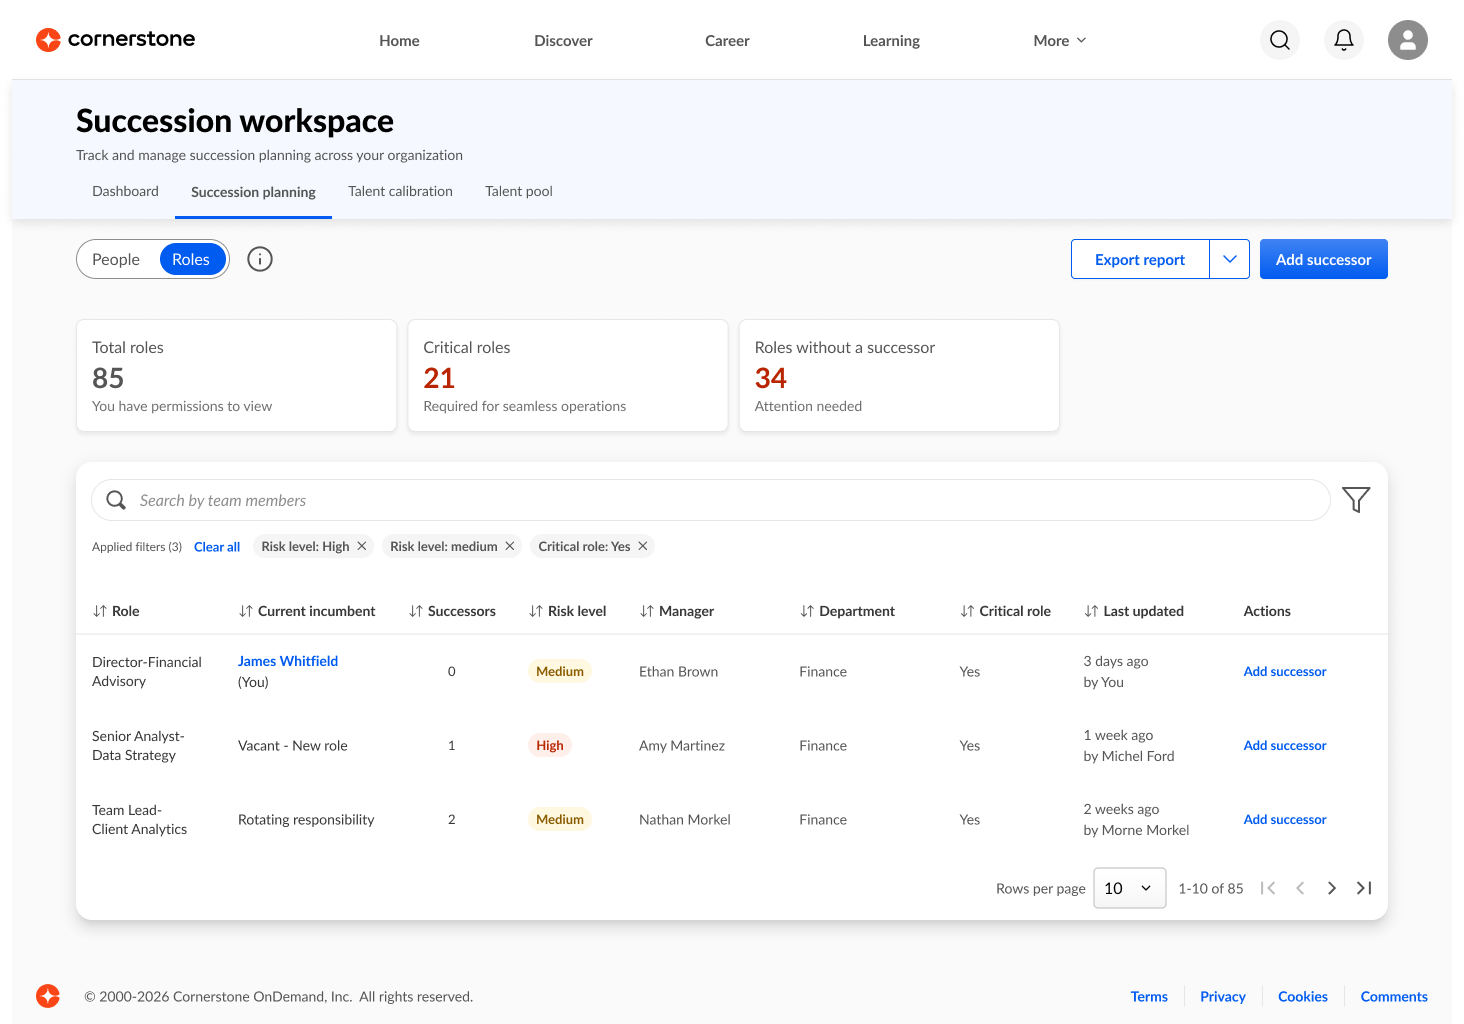Open the Privacy footer link
Screen dimensions: 1464x1024
[x=1223, y=996]
